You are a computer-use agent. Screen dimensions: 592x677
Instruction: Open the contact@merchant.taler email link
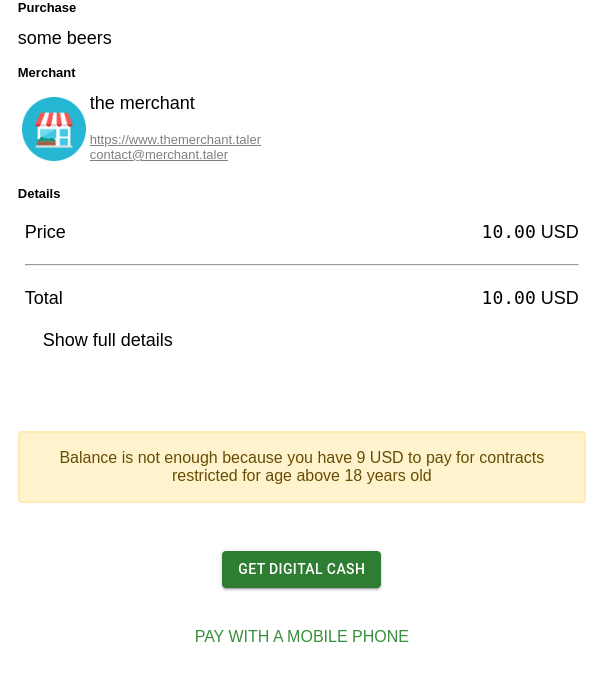coord(158,155)
